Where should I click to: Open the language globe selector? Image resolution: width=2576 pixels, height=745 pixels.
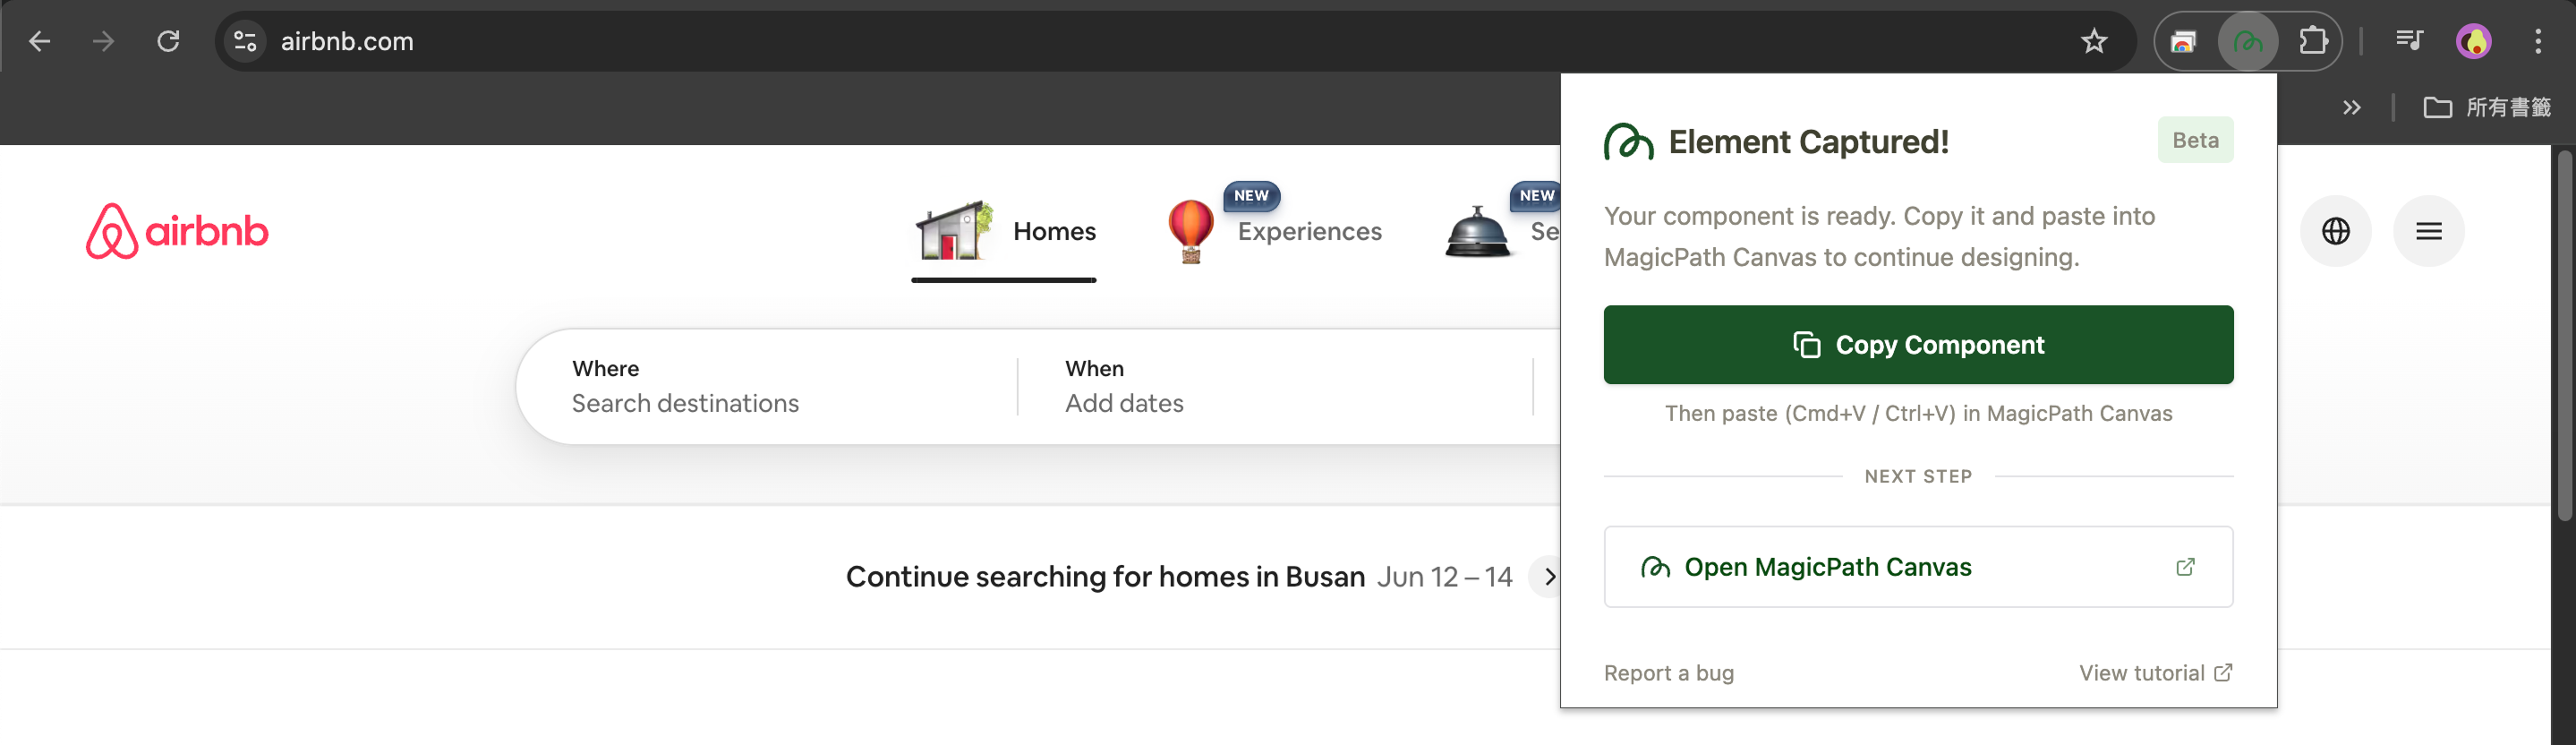click(x=2335, y=231)
